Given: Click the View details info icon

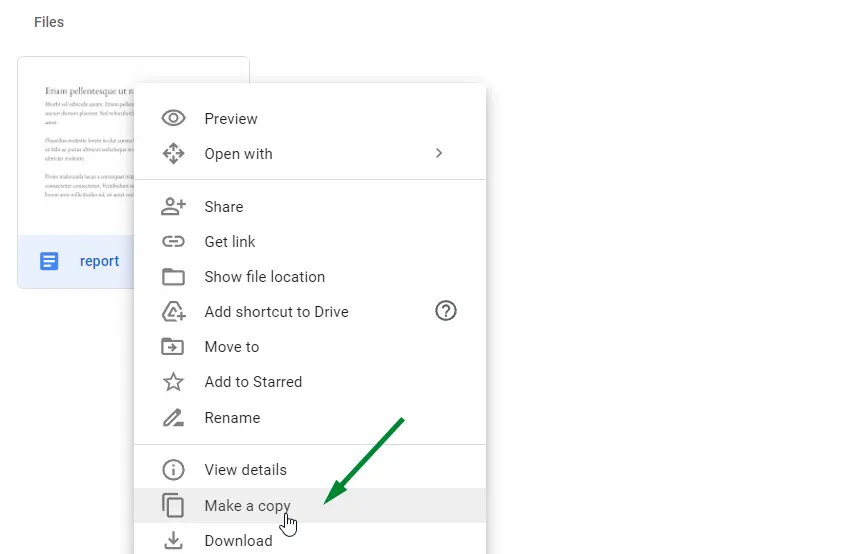Looking at the screenshot, I should tap(173, 470).
